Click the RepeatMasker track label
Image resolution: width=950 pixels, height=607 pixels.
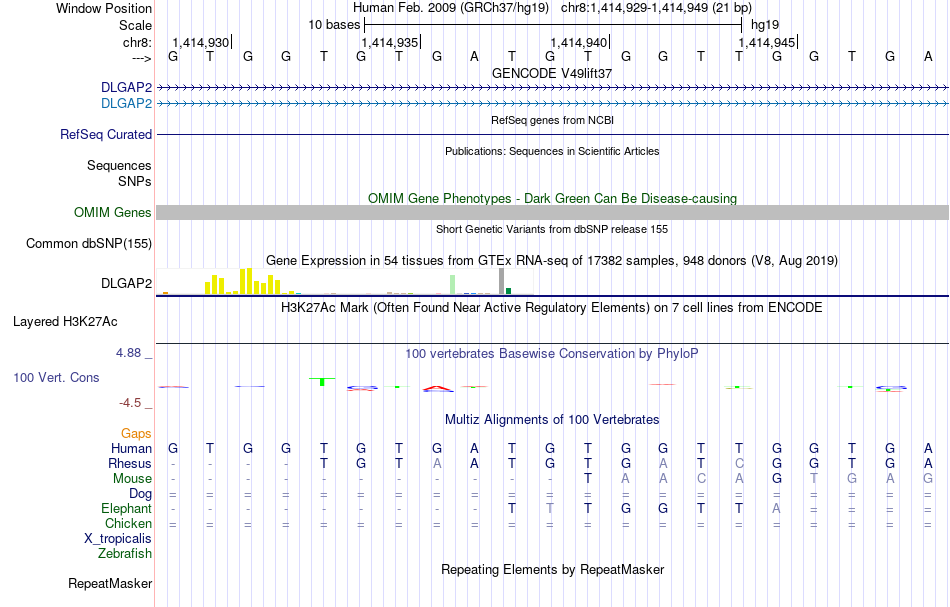110,584
